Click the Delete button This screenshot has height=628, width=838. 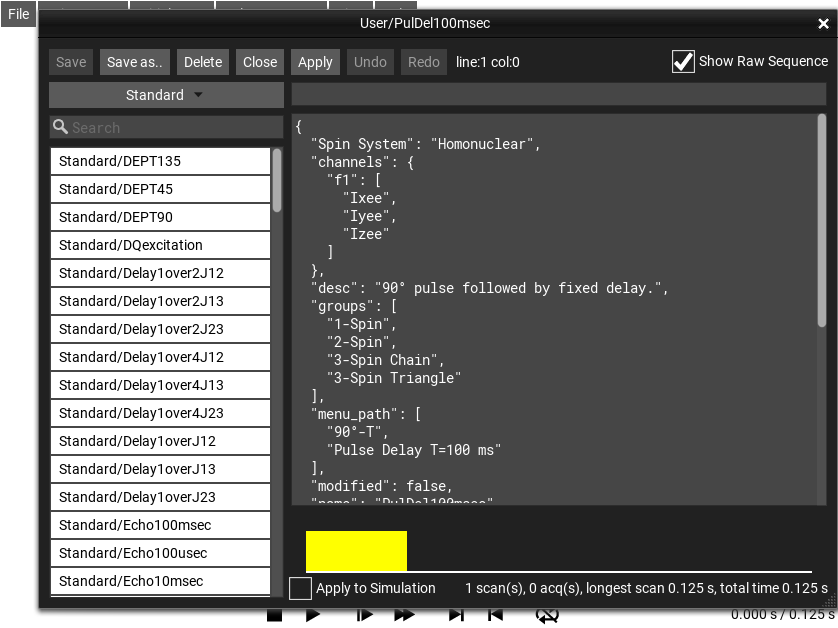[203, 62]
